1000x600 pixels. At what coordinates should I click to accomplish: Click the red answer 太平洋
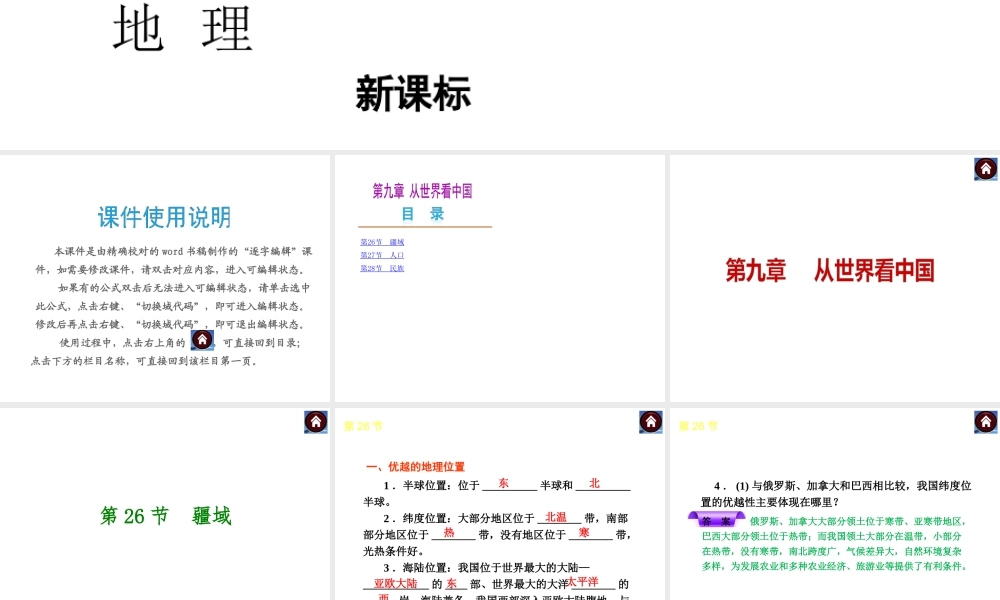click(x=583, y=582)
